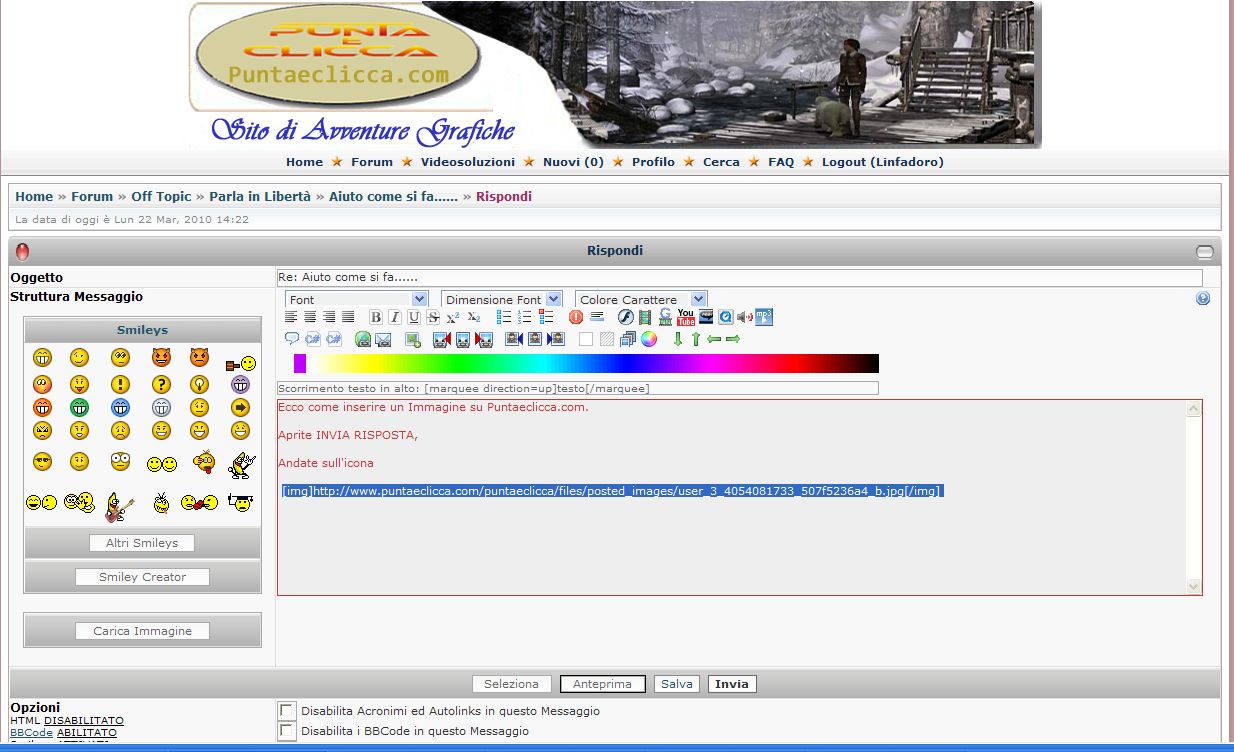
Task: Insert a numbered list using the toolbar icon
Action: pyautogui.click(x=525, y=317)
